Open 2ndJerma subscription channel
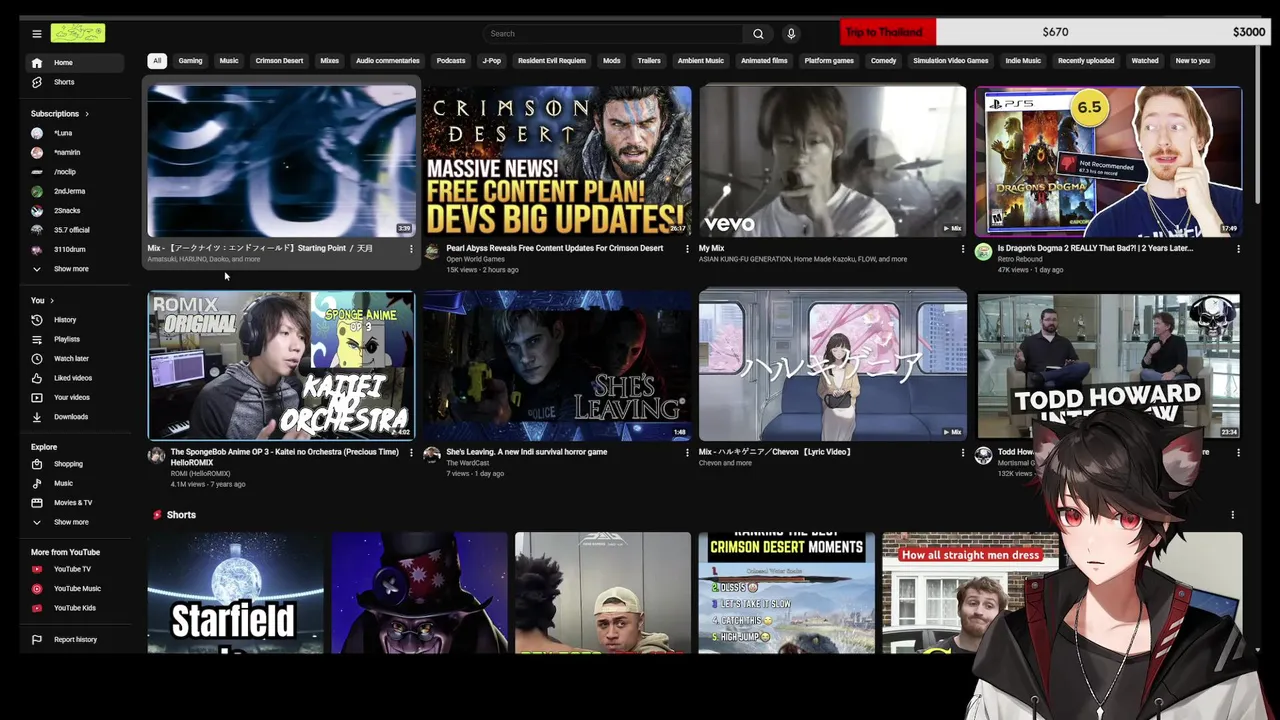The height and width of the screenshot is (720, 1280). coord(75,191)
